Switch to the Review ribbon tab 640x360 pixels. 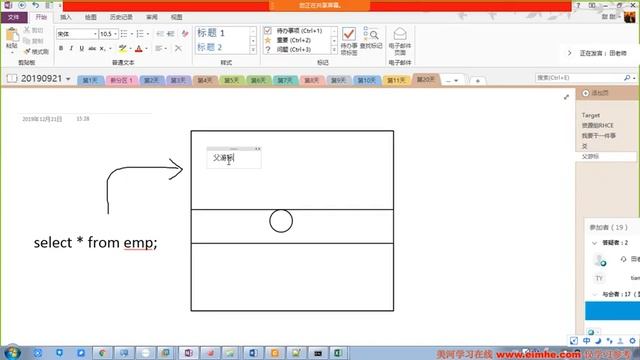(152, 17)
